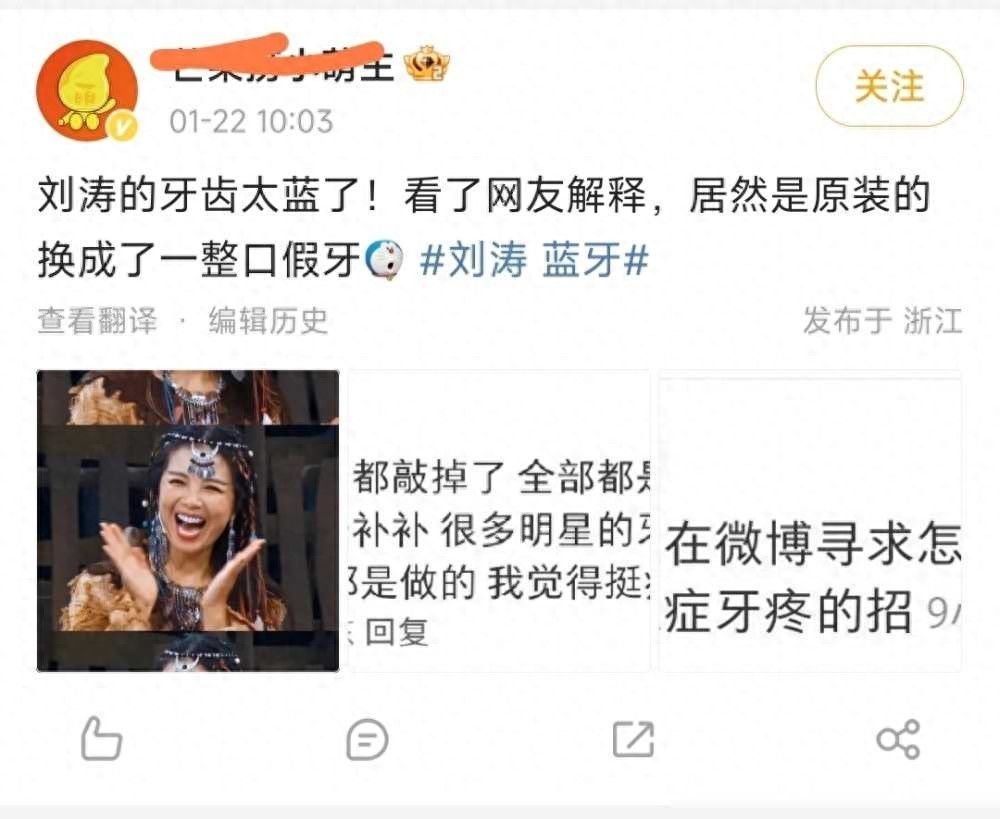Open the third image with 在微博寻求 text
Screen dimensions: 1000x819
click(x=810, y=520)
